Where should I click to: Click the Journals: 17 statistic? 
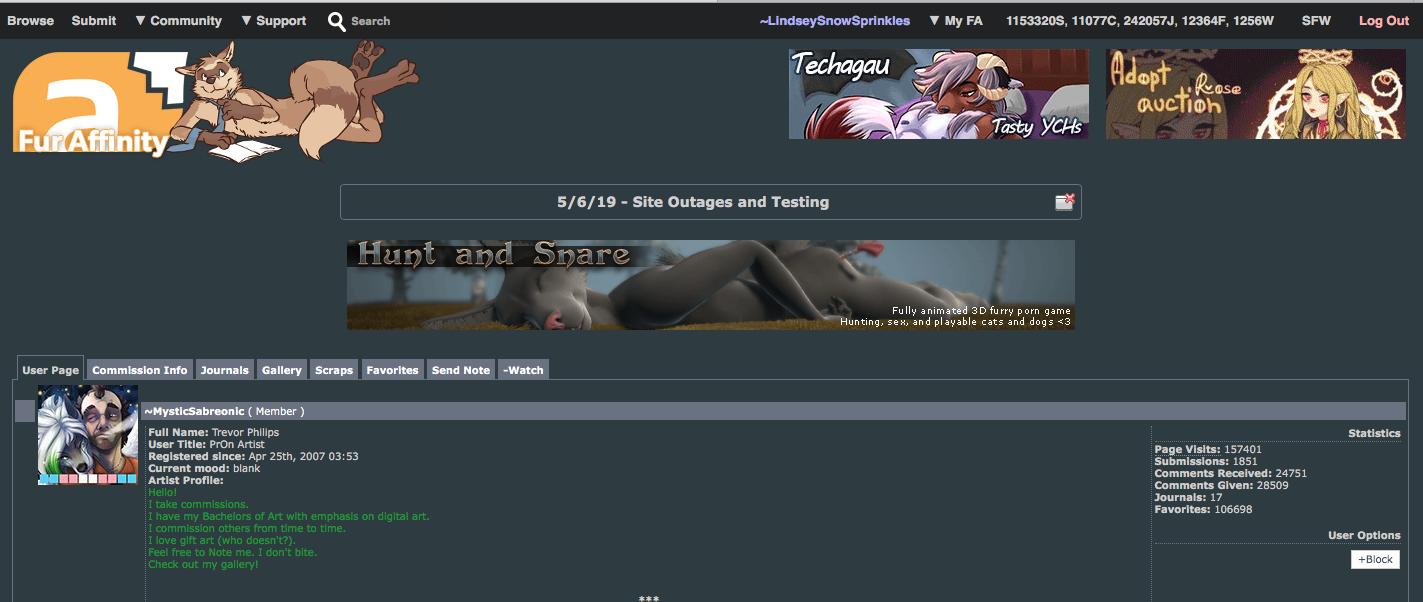(x=1188, y=498)
